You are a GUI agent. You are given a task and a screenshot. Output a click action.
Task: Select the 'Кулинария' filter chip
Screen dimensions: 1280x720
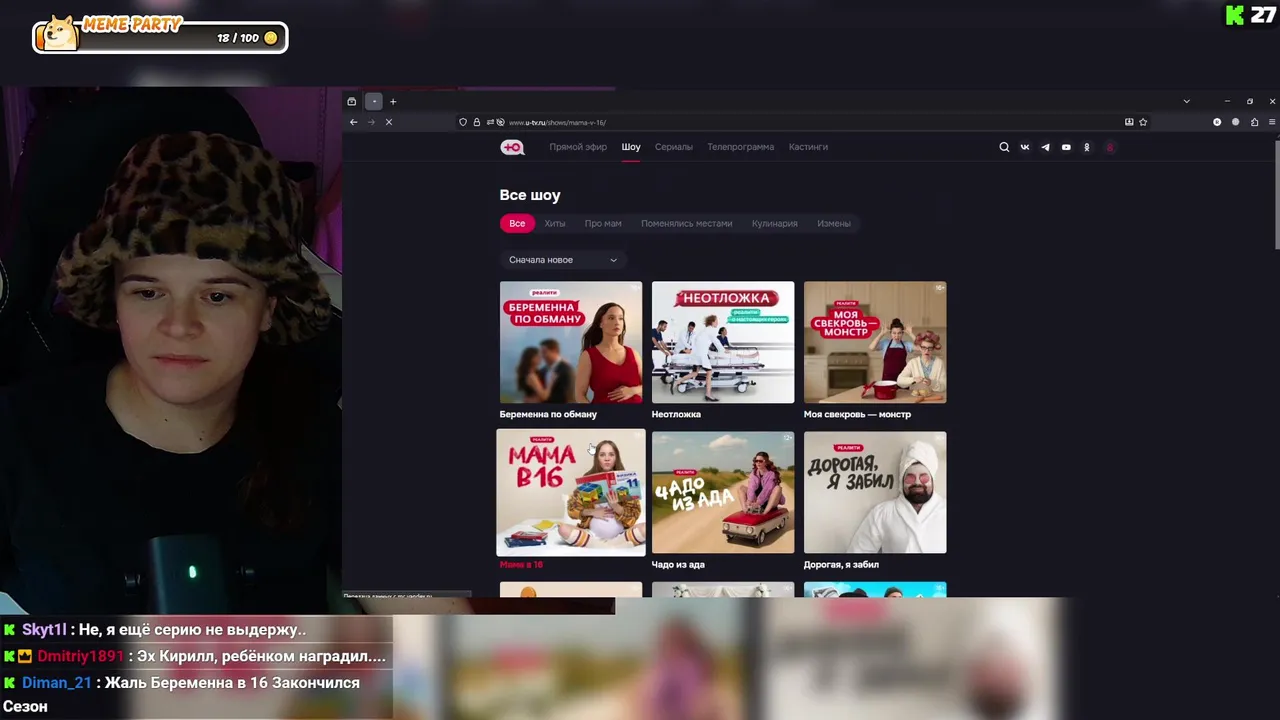(775, 223)
